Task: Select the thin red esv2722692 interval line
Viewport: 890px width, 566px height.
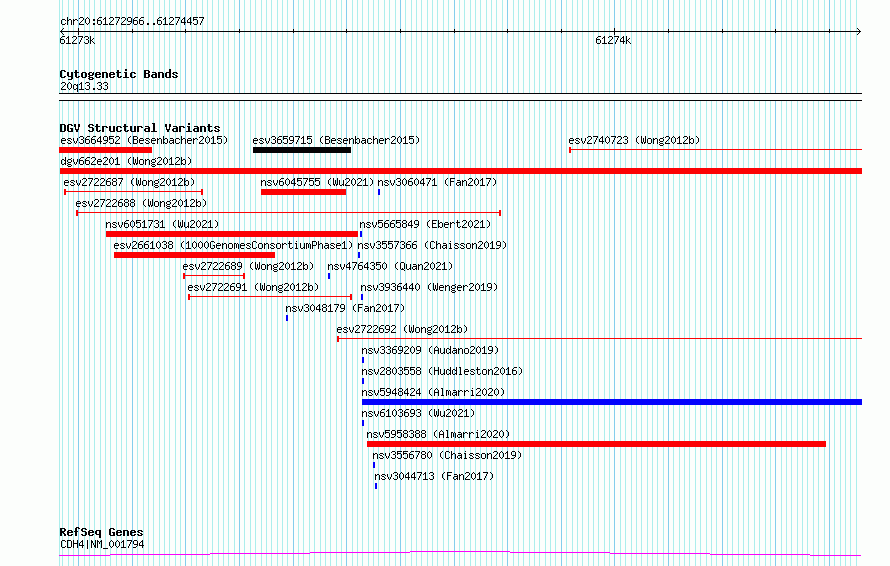Action: [x=599, y=339]
